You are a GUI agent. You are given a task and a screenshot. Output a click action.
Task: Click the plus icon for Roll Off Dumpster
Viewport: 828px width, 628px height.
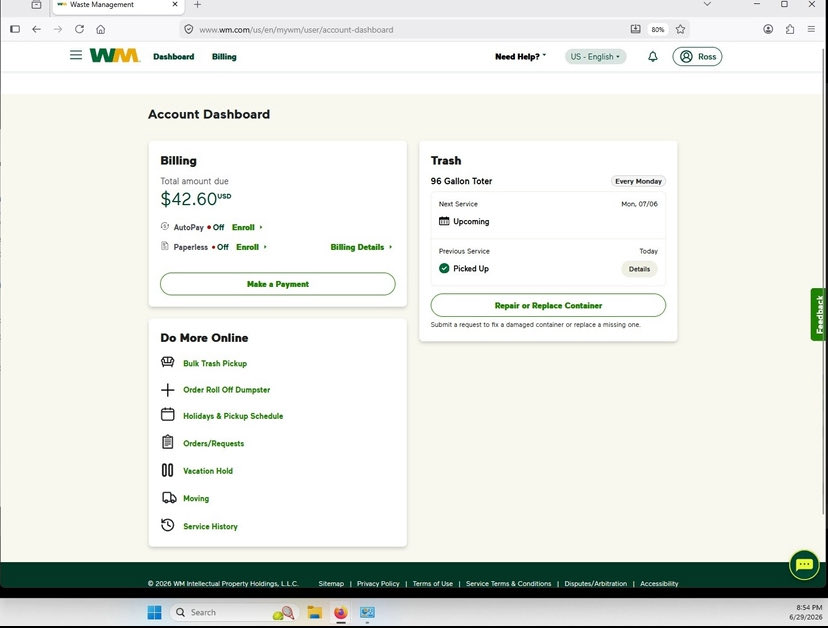167,390
